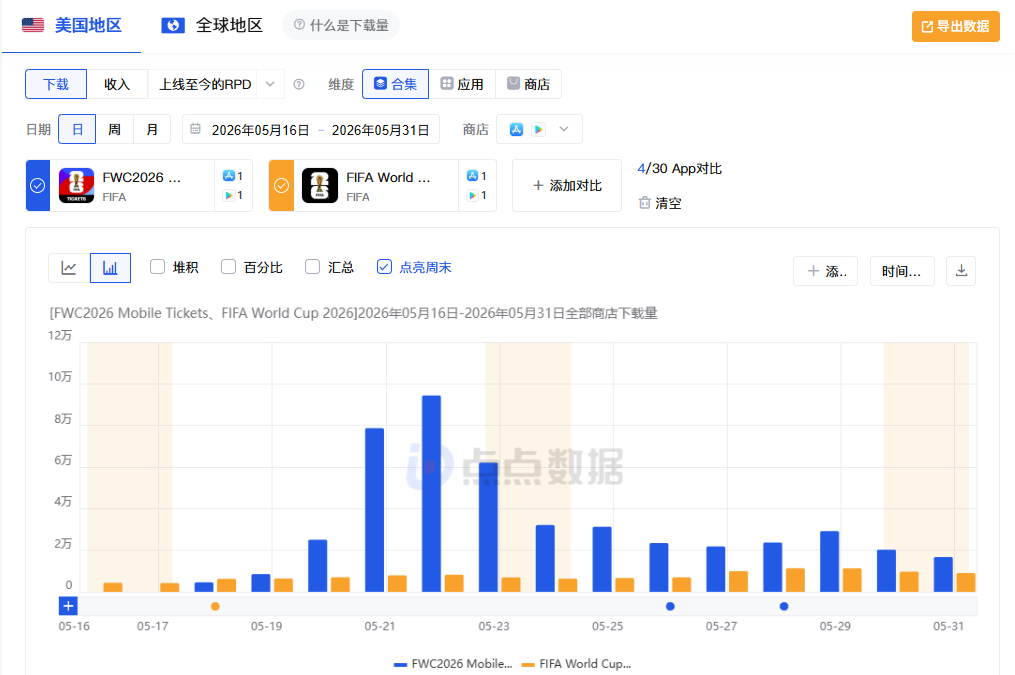Click App Store rank badge on FWC2026 card
Screen dimensions: 1015x675
point(233,176)
